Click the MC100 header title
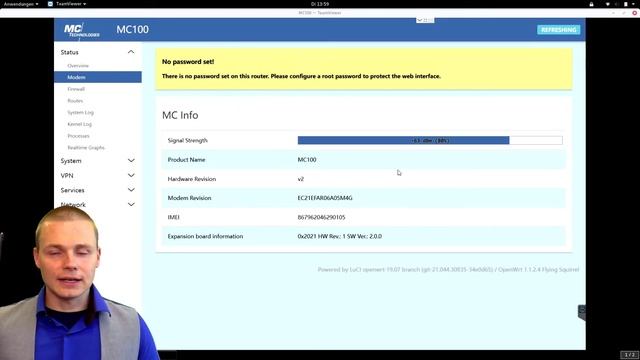This screenshot has height=360, width=640. tap(132, 29)
